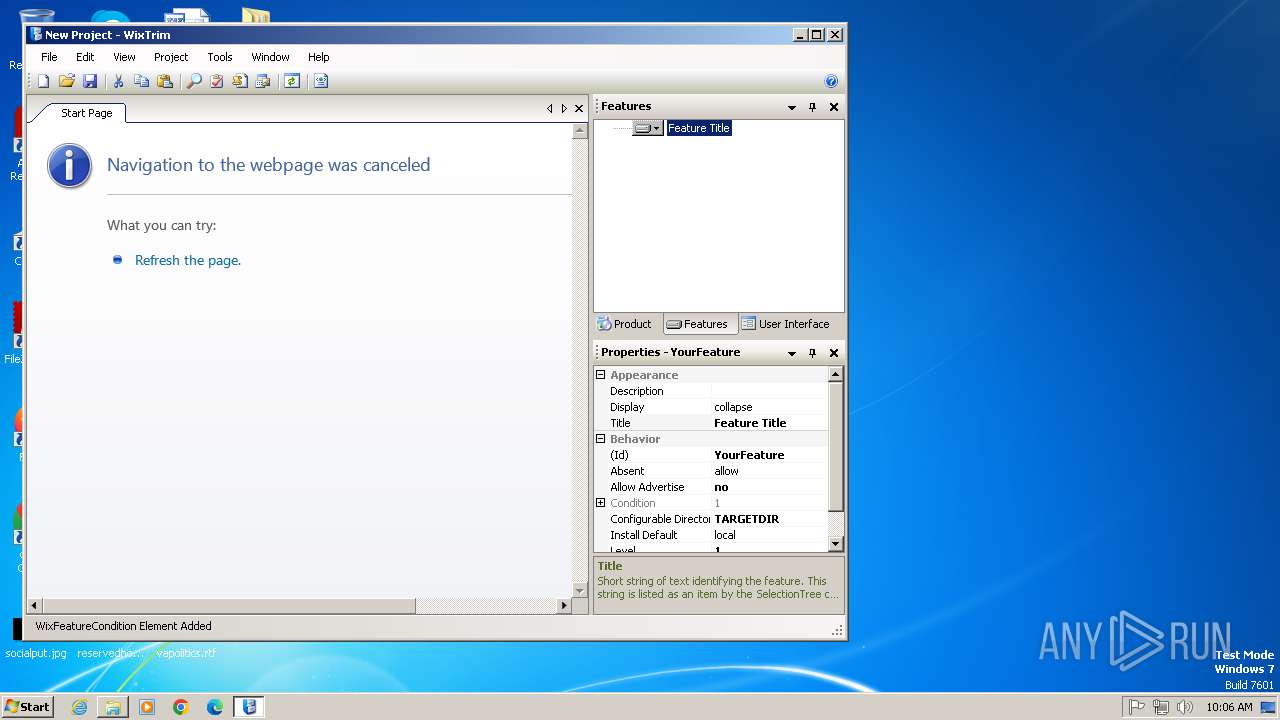
Task: Open the Window menu
Action: 270,57
